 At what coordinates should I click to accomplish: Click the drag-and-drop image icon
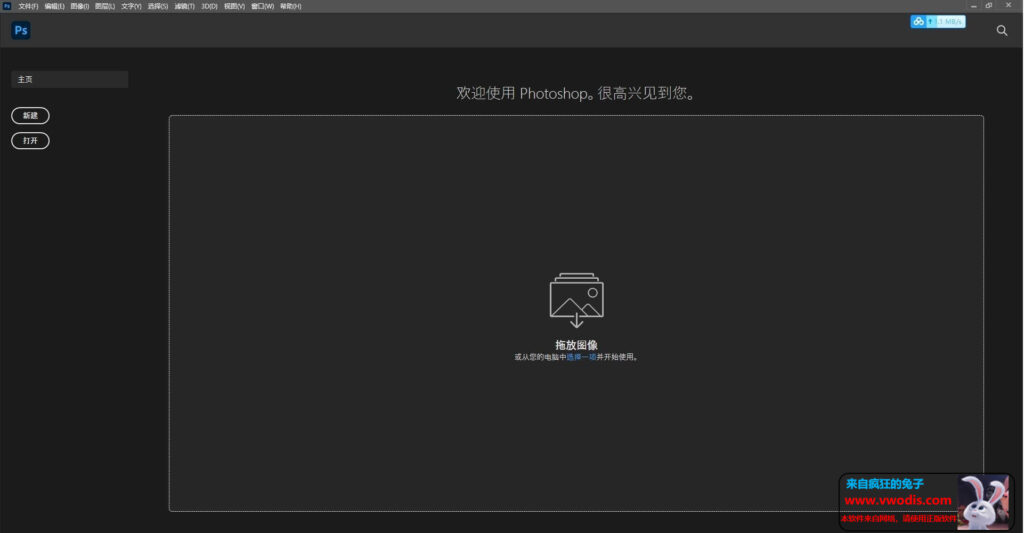pos(577,300)
